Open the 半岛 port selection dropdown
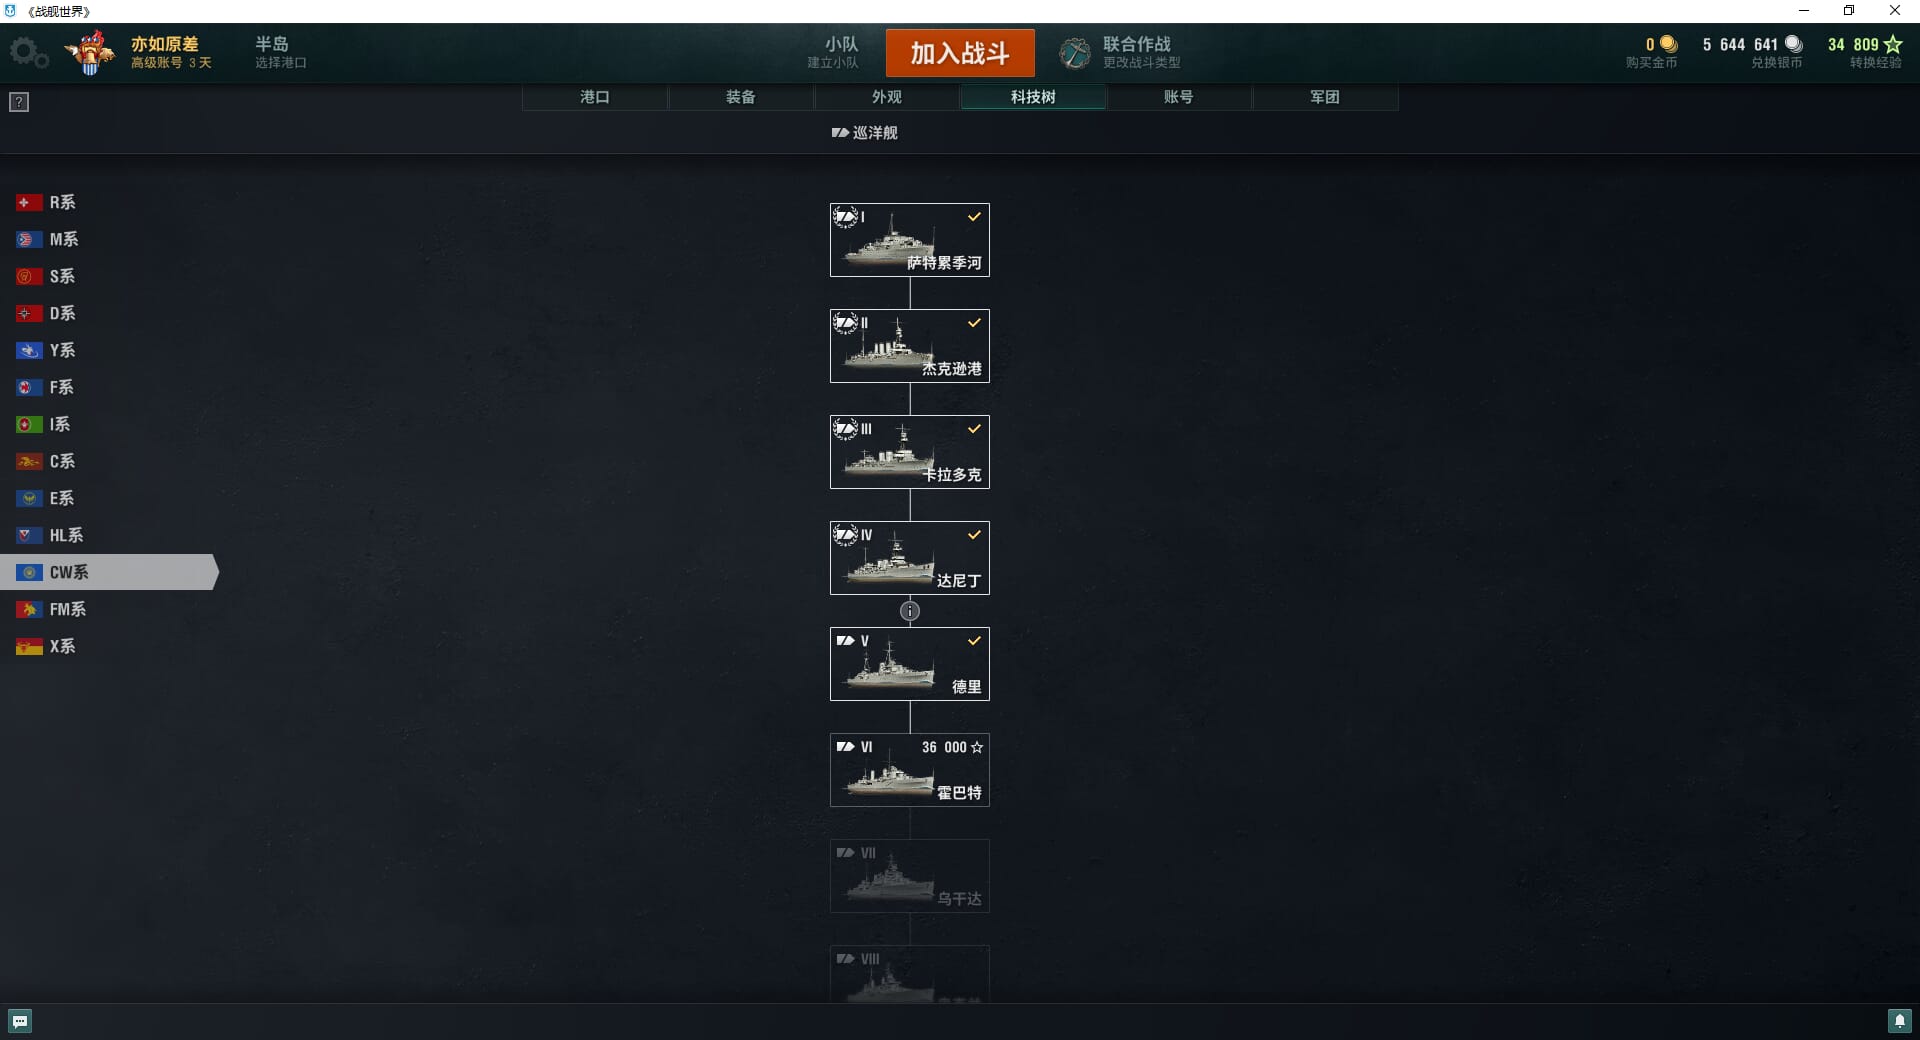This screenshot has width=1920, height=1040. 280,52
